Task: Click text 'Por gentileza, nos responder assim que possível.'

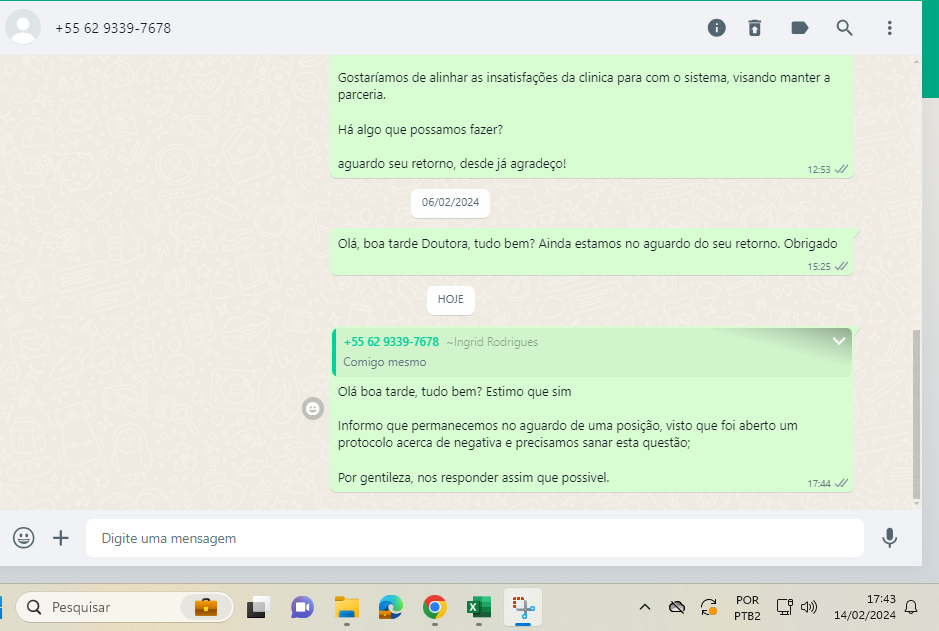Action: click(x=473, y=478)
